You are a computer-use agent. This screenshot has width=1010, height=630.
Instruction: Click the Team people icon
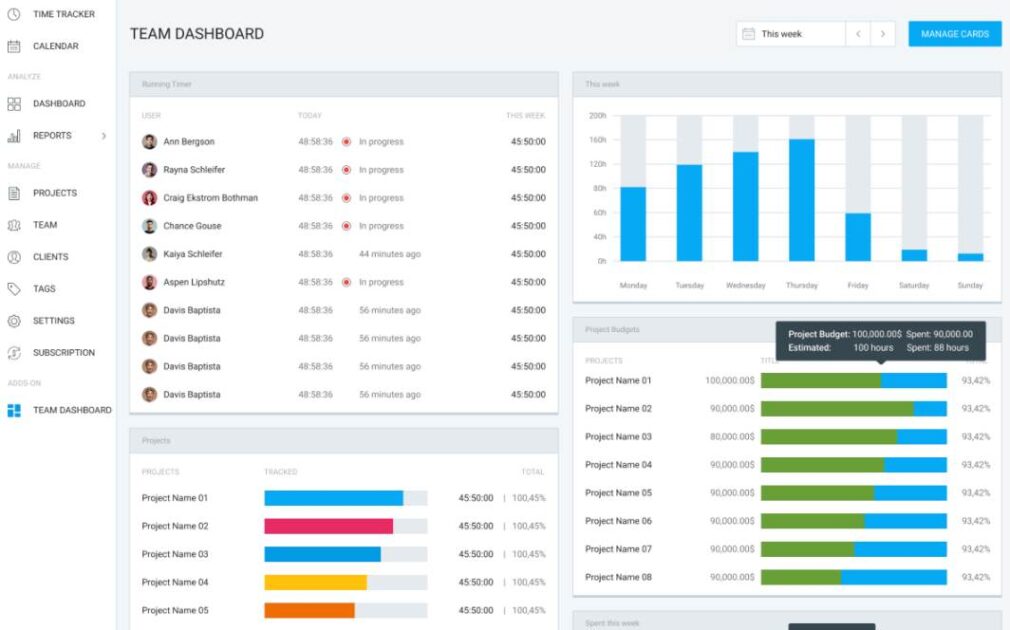pyautogui.click(x=14, y=225)
